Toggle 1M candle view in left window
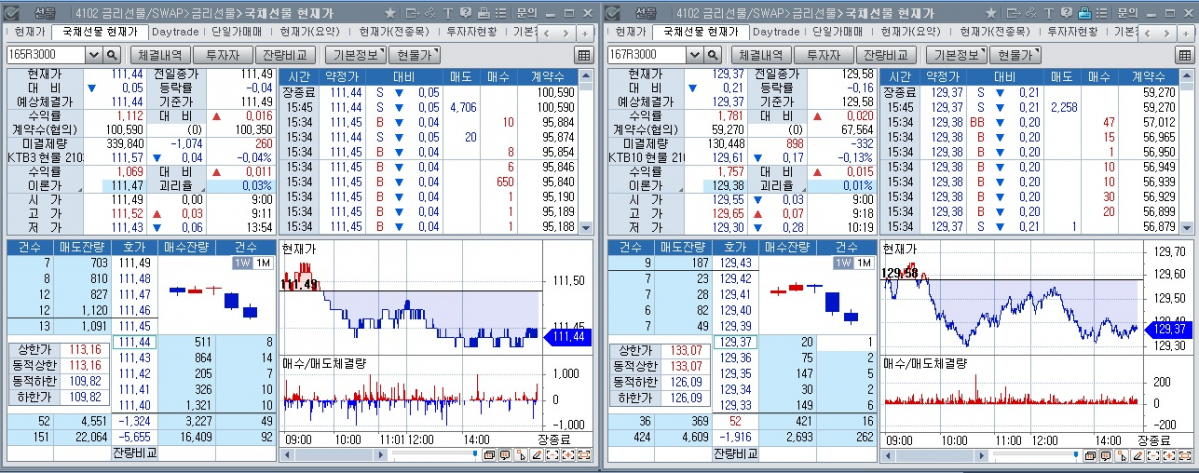This screenshot has height=473, width=1199. [x=262, y=263]
